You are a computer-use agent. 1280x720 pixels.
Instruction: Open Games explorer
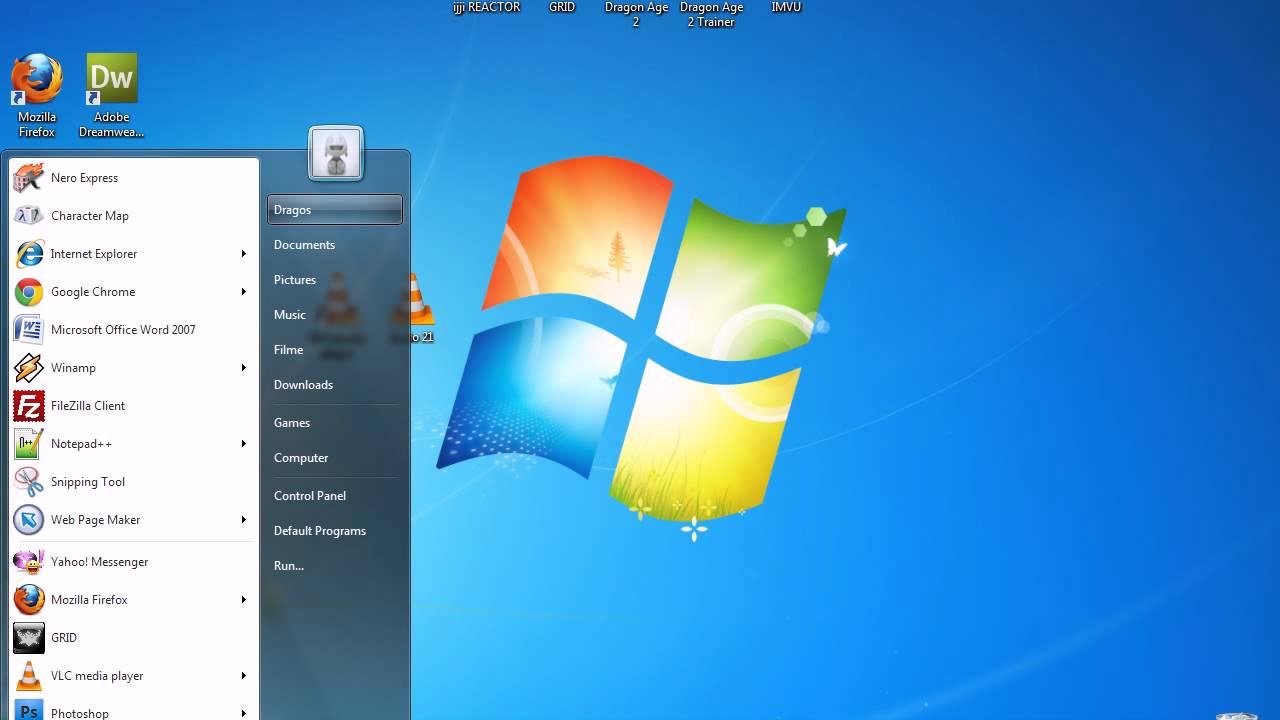[x=335, y=423]
